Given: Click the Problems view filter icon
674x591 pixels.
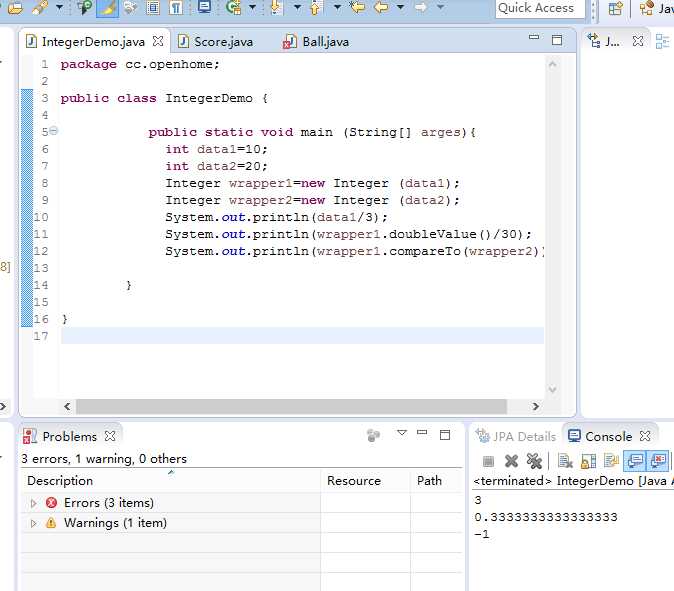Looking at the screenshot, I should click(373, 435).
